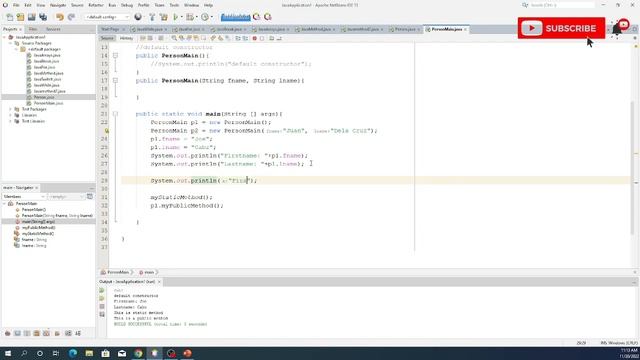Open the File menu
Image resolution: width=640 pixels, height=360 pixels.
click(x=16, y=5)
